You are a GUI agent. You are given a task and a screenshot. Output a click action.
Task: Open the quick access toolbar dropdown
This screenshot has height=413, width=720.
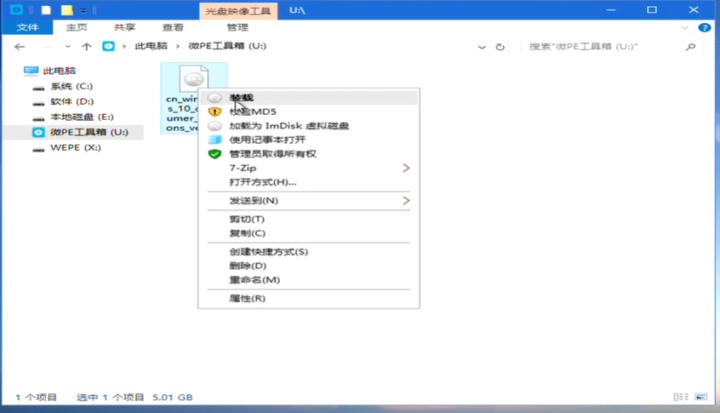tap(84, 11)
